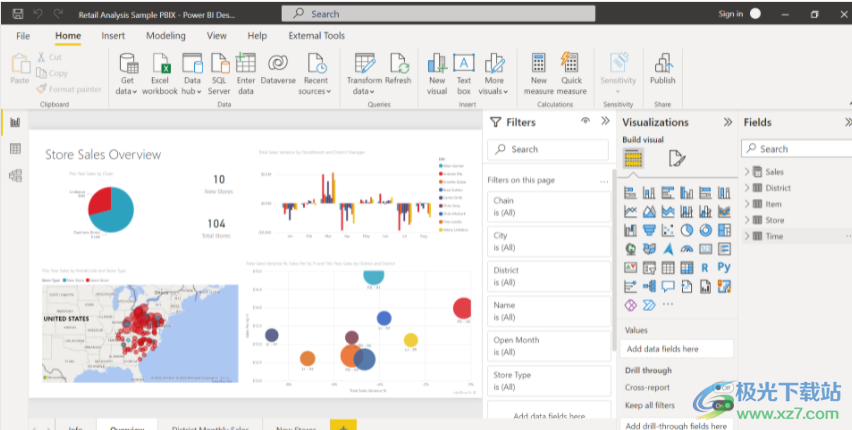Select the Line chart visual
Viewport: 852px width, 430px height.
pyautogui.click(x=630, y=211)
